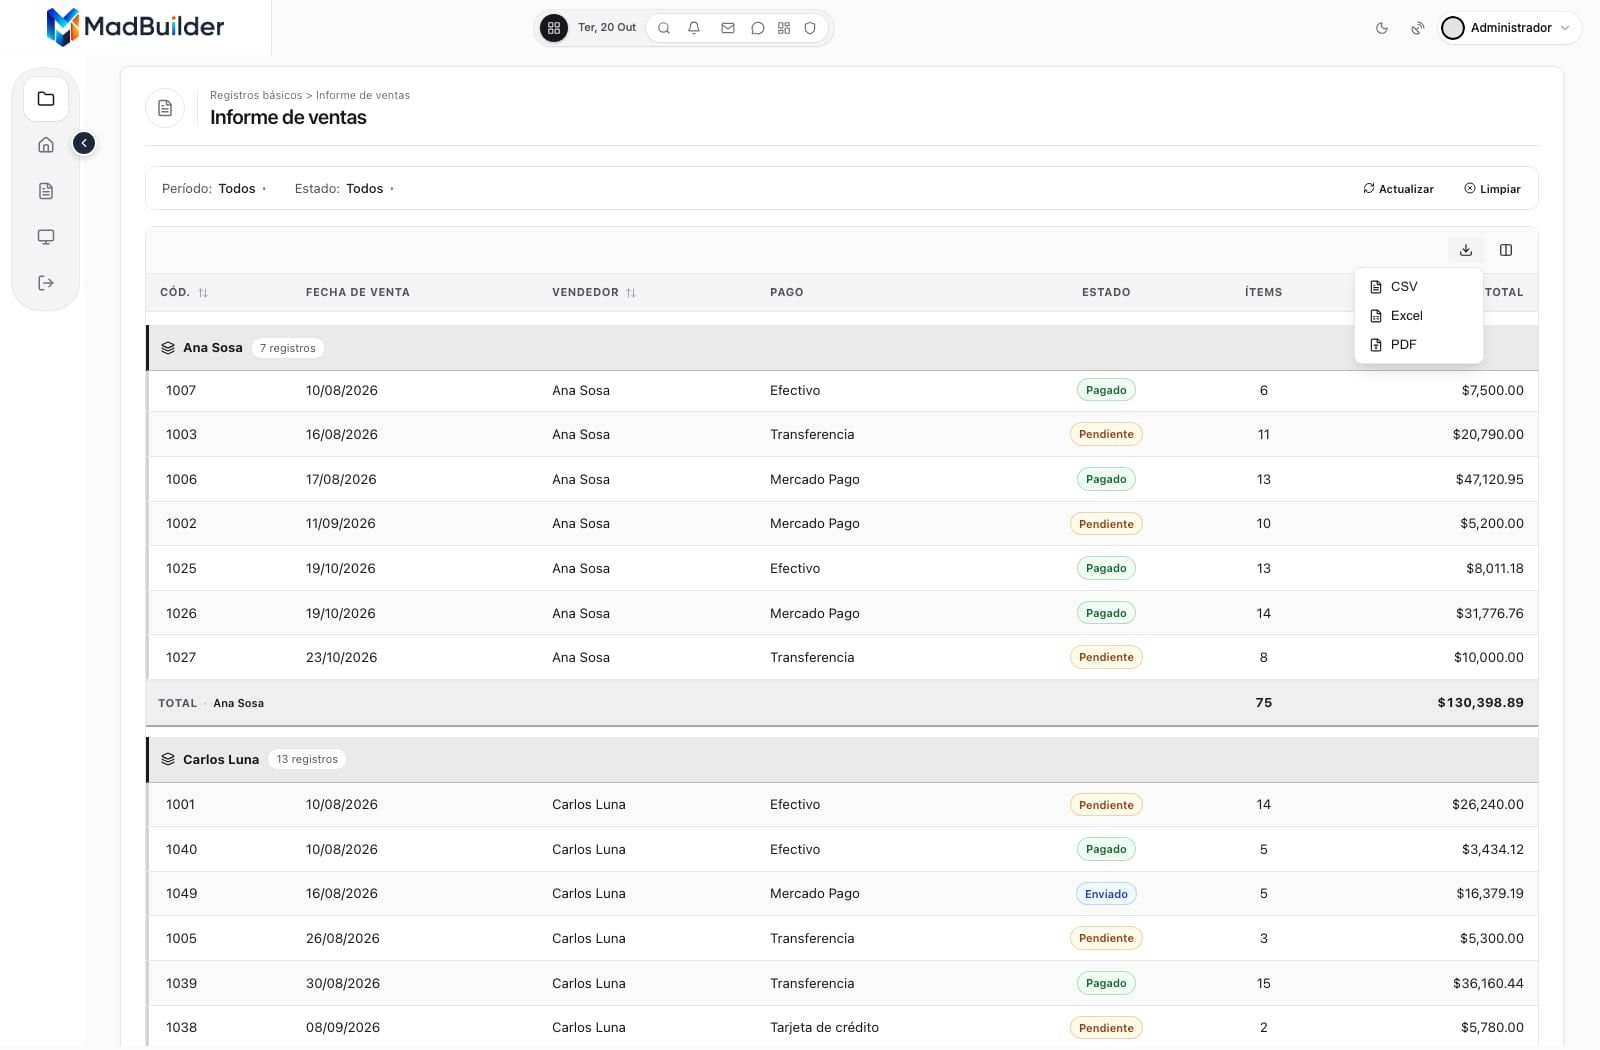Screen dimensions: 1600x1050
Task: Open the Período filter dropdown
Action: (x=214, y=188)
